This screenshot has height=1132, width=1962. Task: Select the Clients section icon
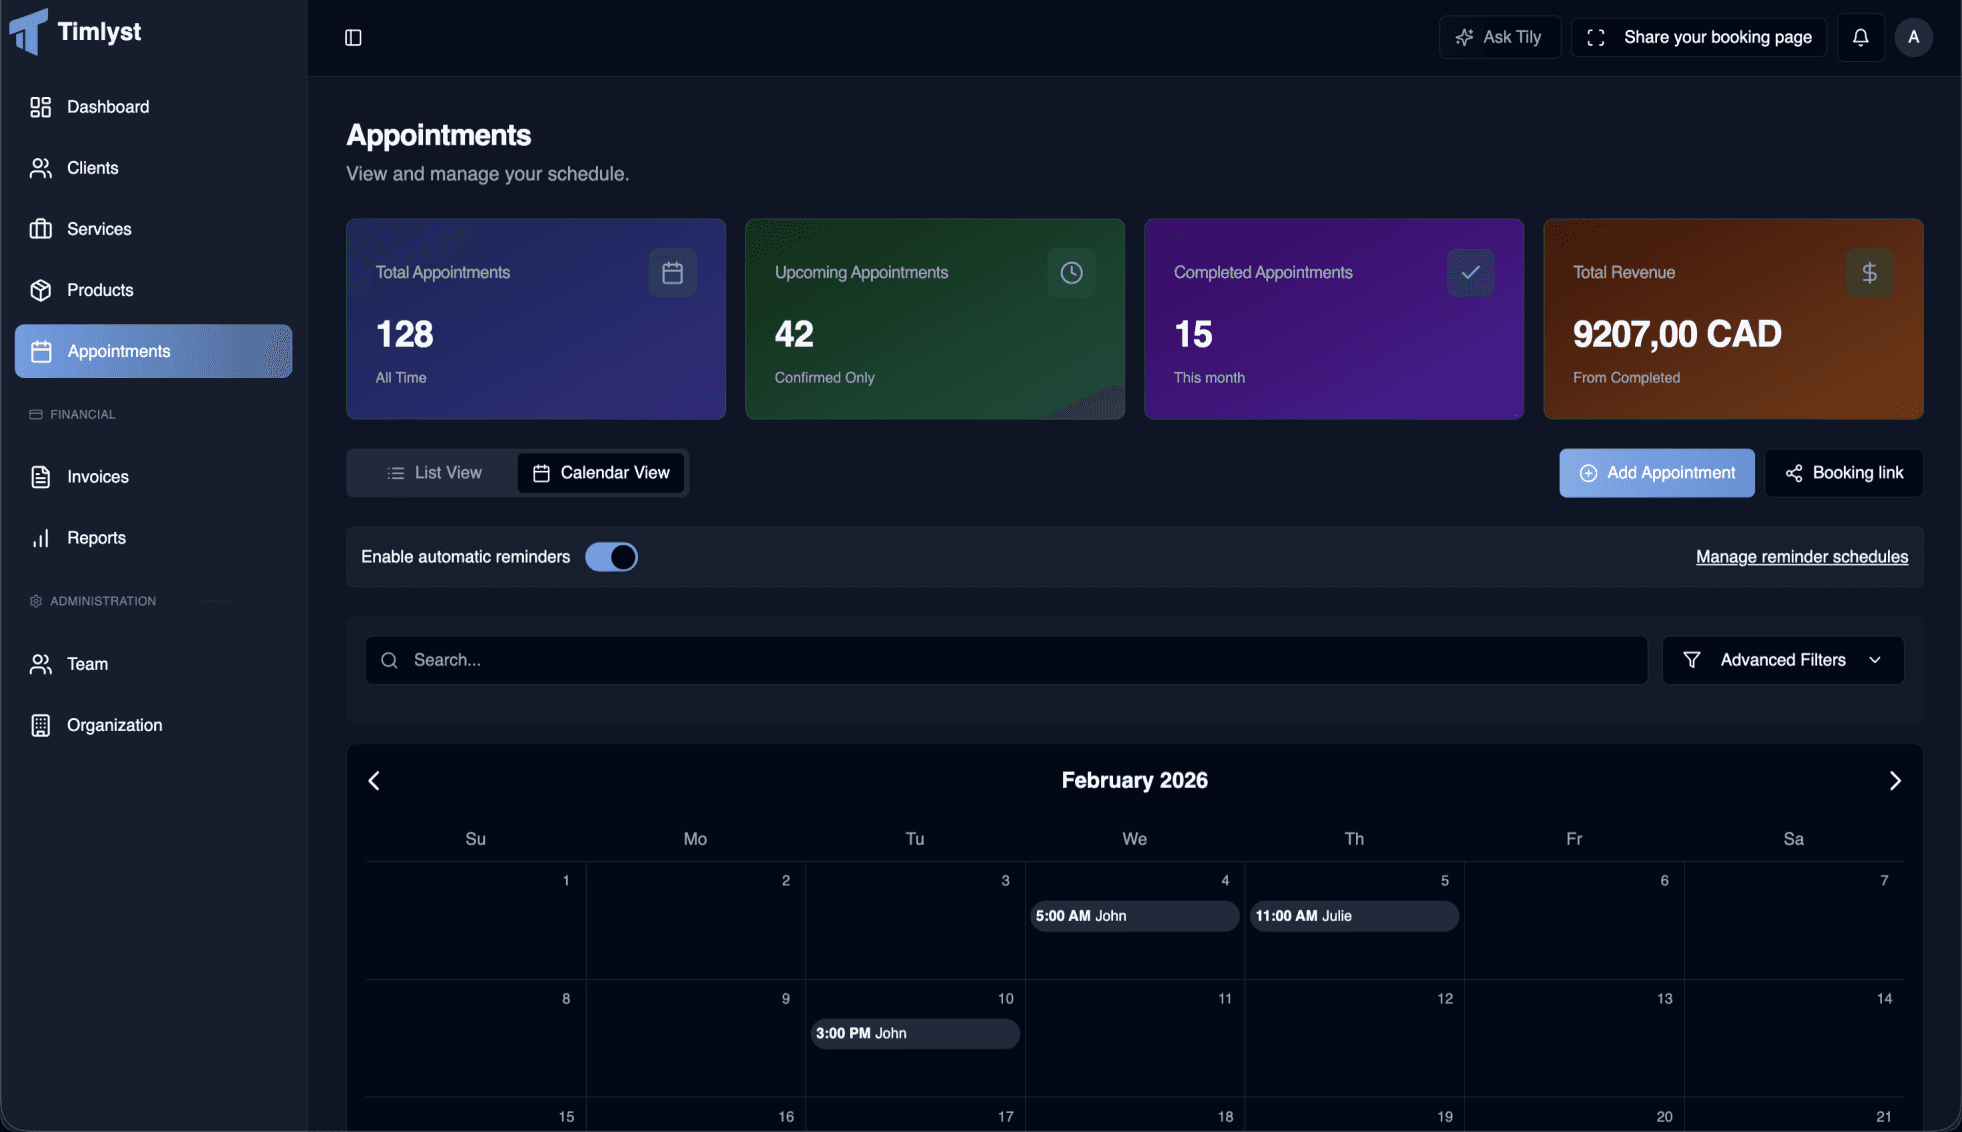40,168
